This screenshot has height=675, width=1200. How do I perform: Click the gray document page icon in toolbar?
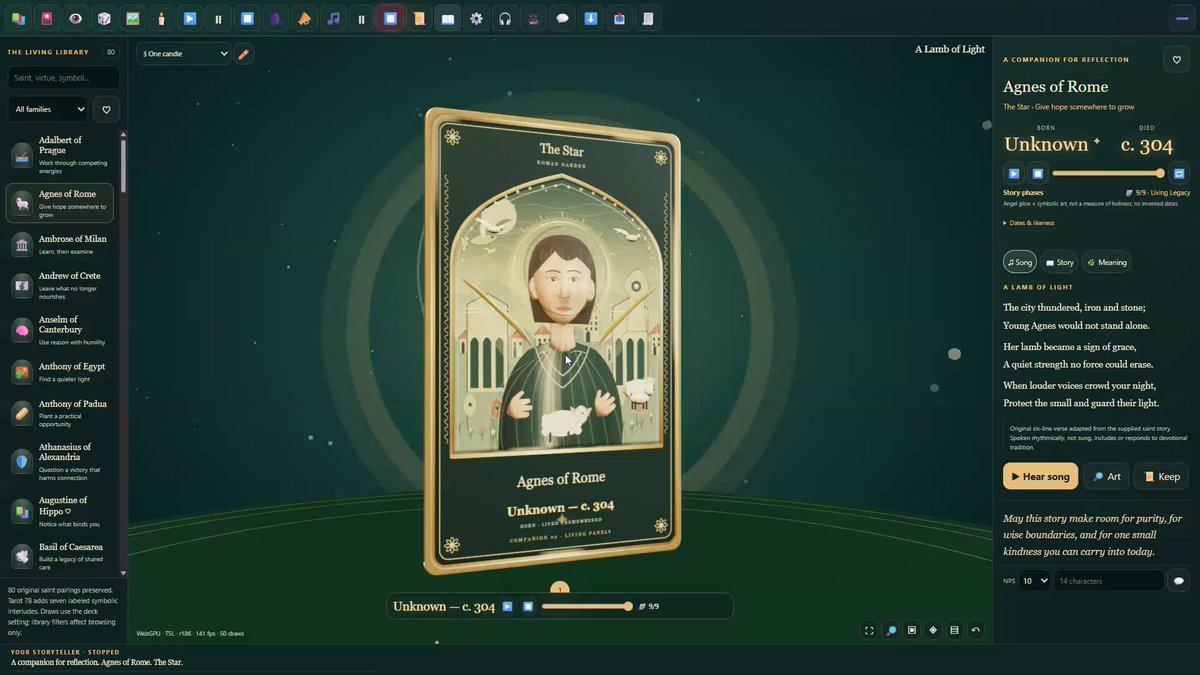coord(648,18)
